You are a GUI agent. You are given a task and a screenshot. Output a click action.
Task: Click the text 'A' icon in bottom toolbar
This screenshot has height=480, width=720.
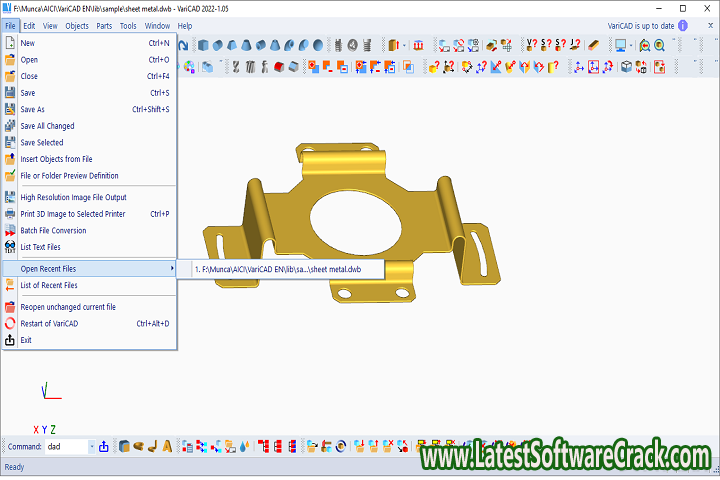(167, 446)
